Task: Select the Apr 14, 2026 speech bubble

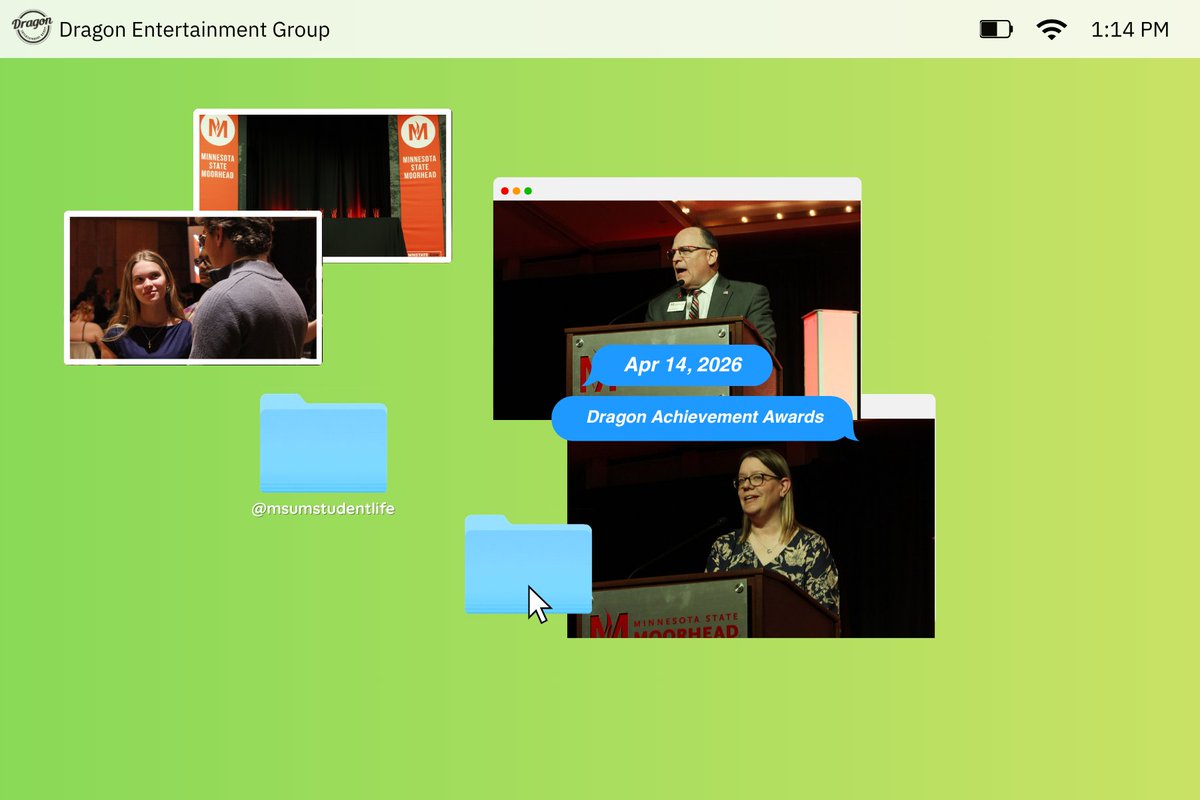Action: [x=679, y=366]
